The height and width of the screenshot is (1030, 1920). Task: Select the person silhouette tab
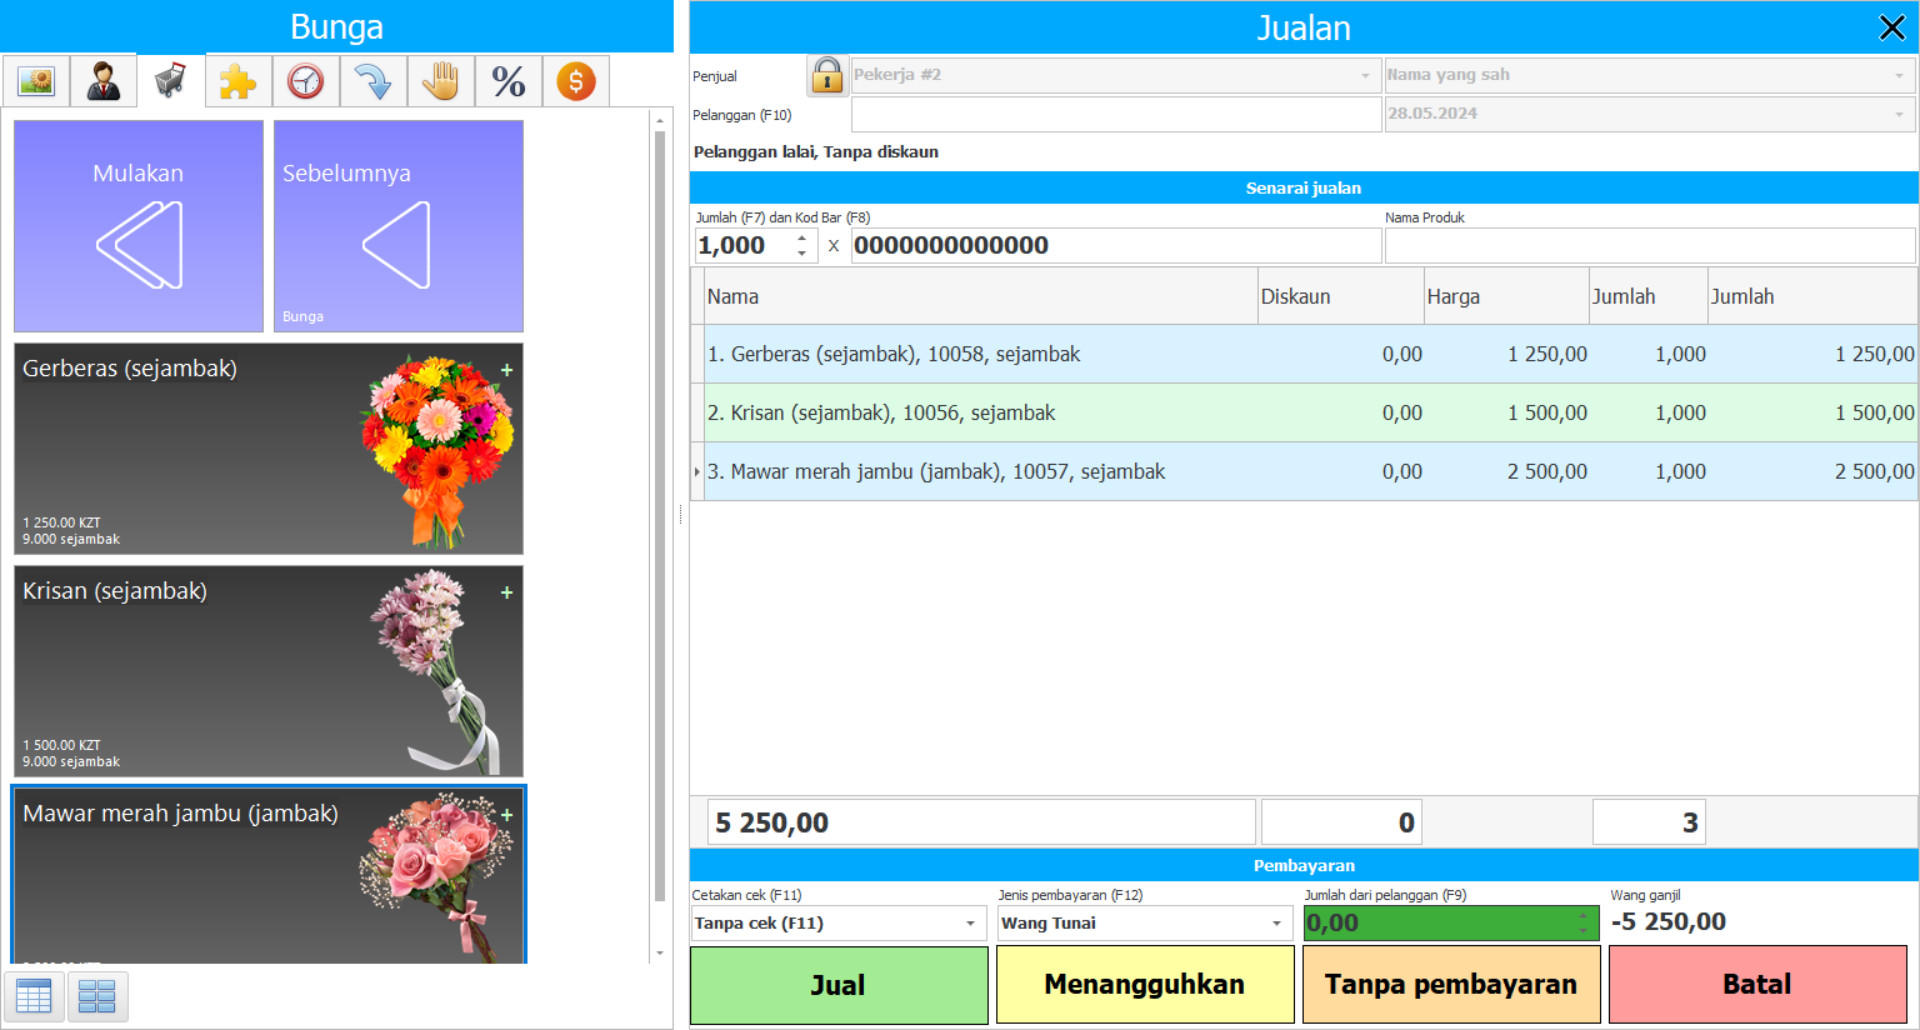click(x=103, y=80)
